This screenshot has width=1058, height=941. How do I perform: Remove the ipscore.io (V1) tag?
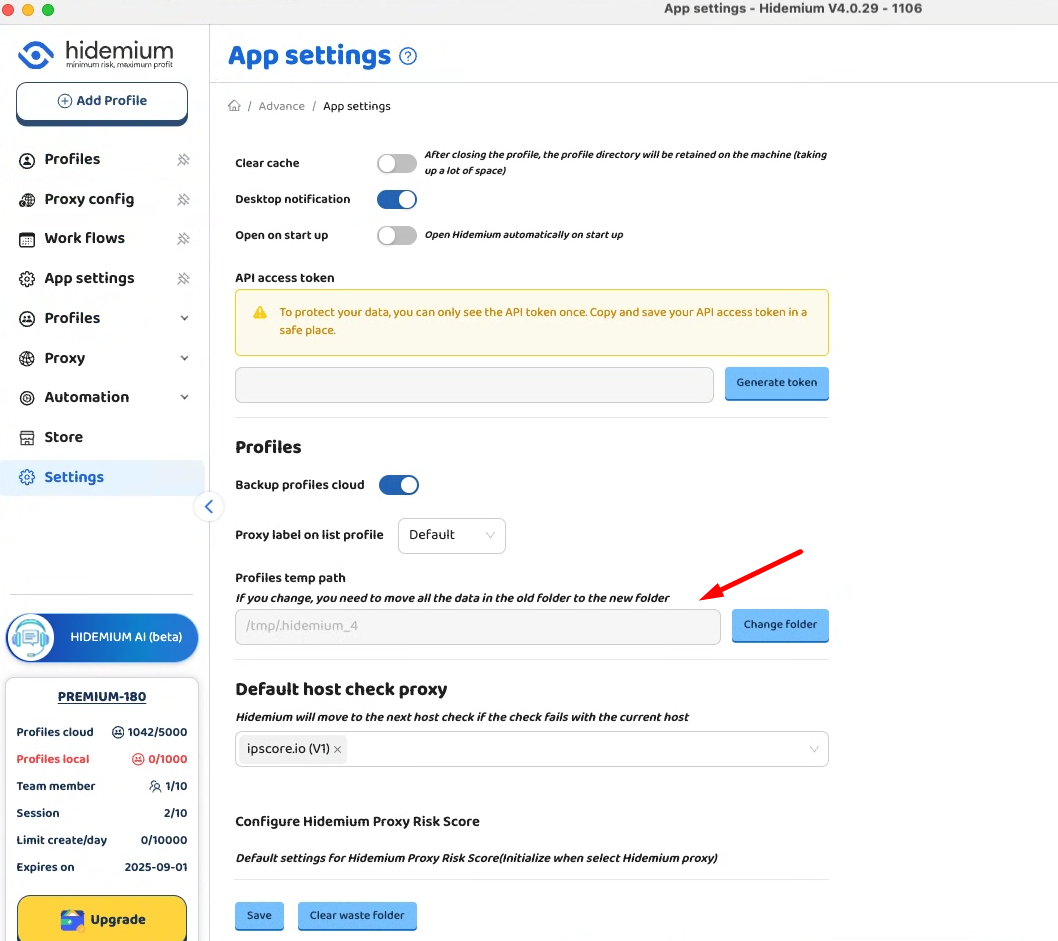[x=338, y=749]
